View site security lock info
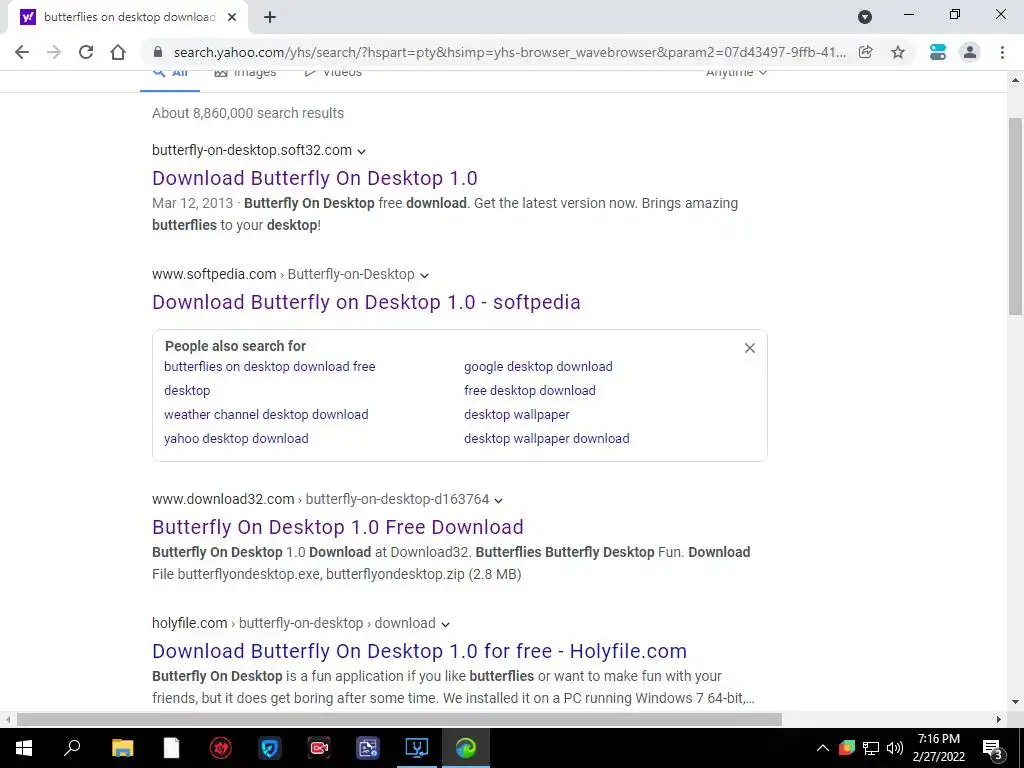This screenshot has height=768, width=1024. (157, 52)
